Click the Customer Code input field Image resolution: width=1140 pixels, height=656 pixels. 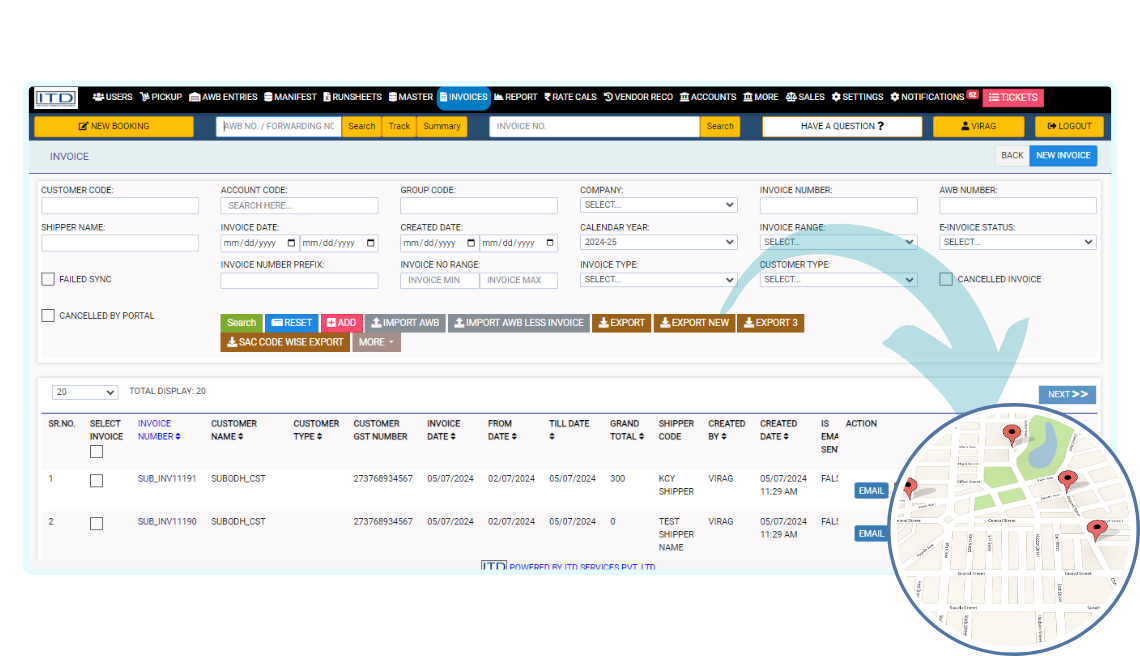pyautogui.click(x=120, y=206)
